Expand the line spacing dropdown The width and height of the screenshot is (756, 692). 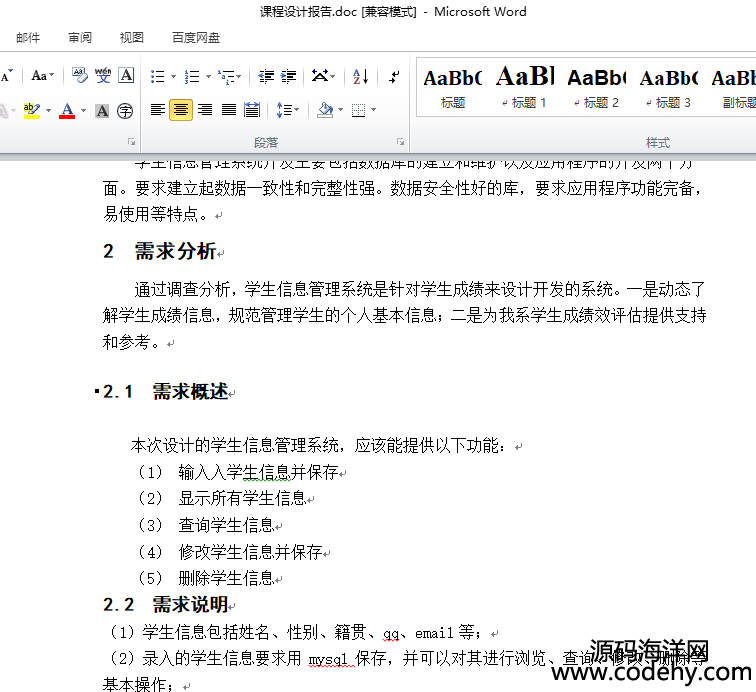point(298,110)
